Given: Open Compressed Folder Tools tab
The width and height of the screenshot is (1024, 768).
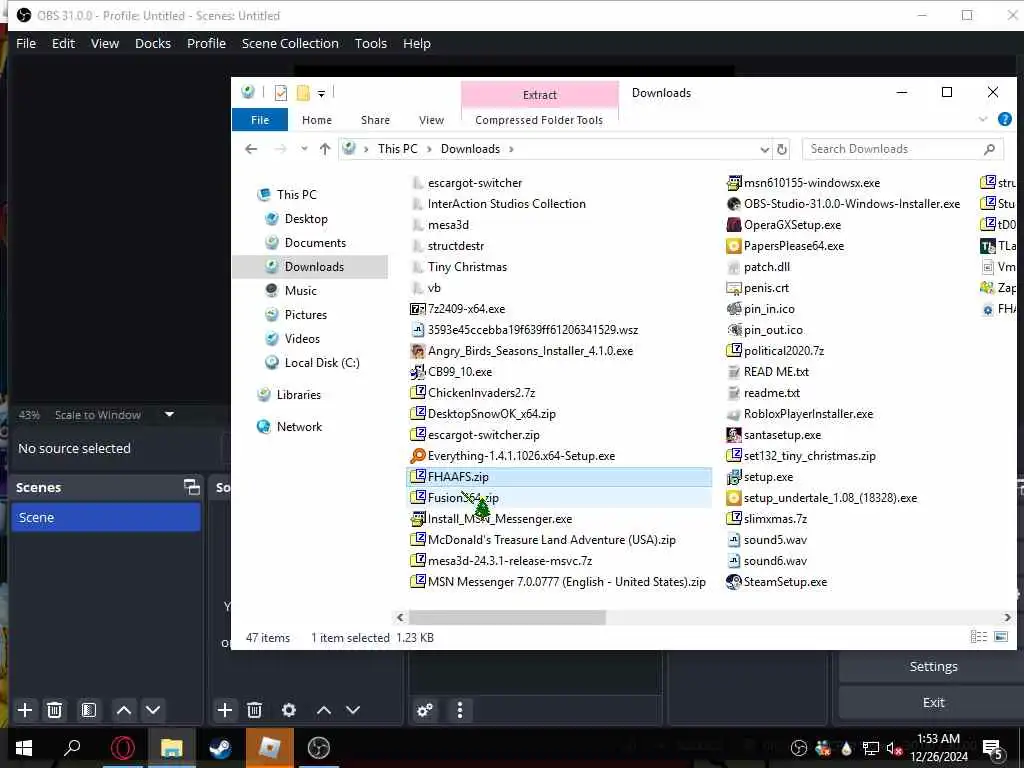Looking at the screenshot, I should [539, 120].
